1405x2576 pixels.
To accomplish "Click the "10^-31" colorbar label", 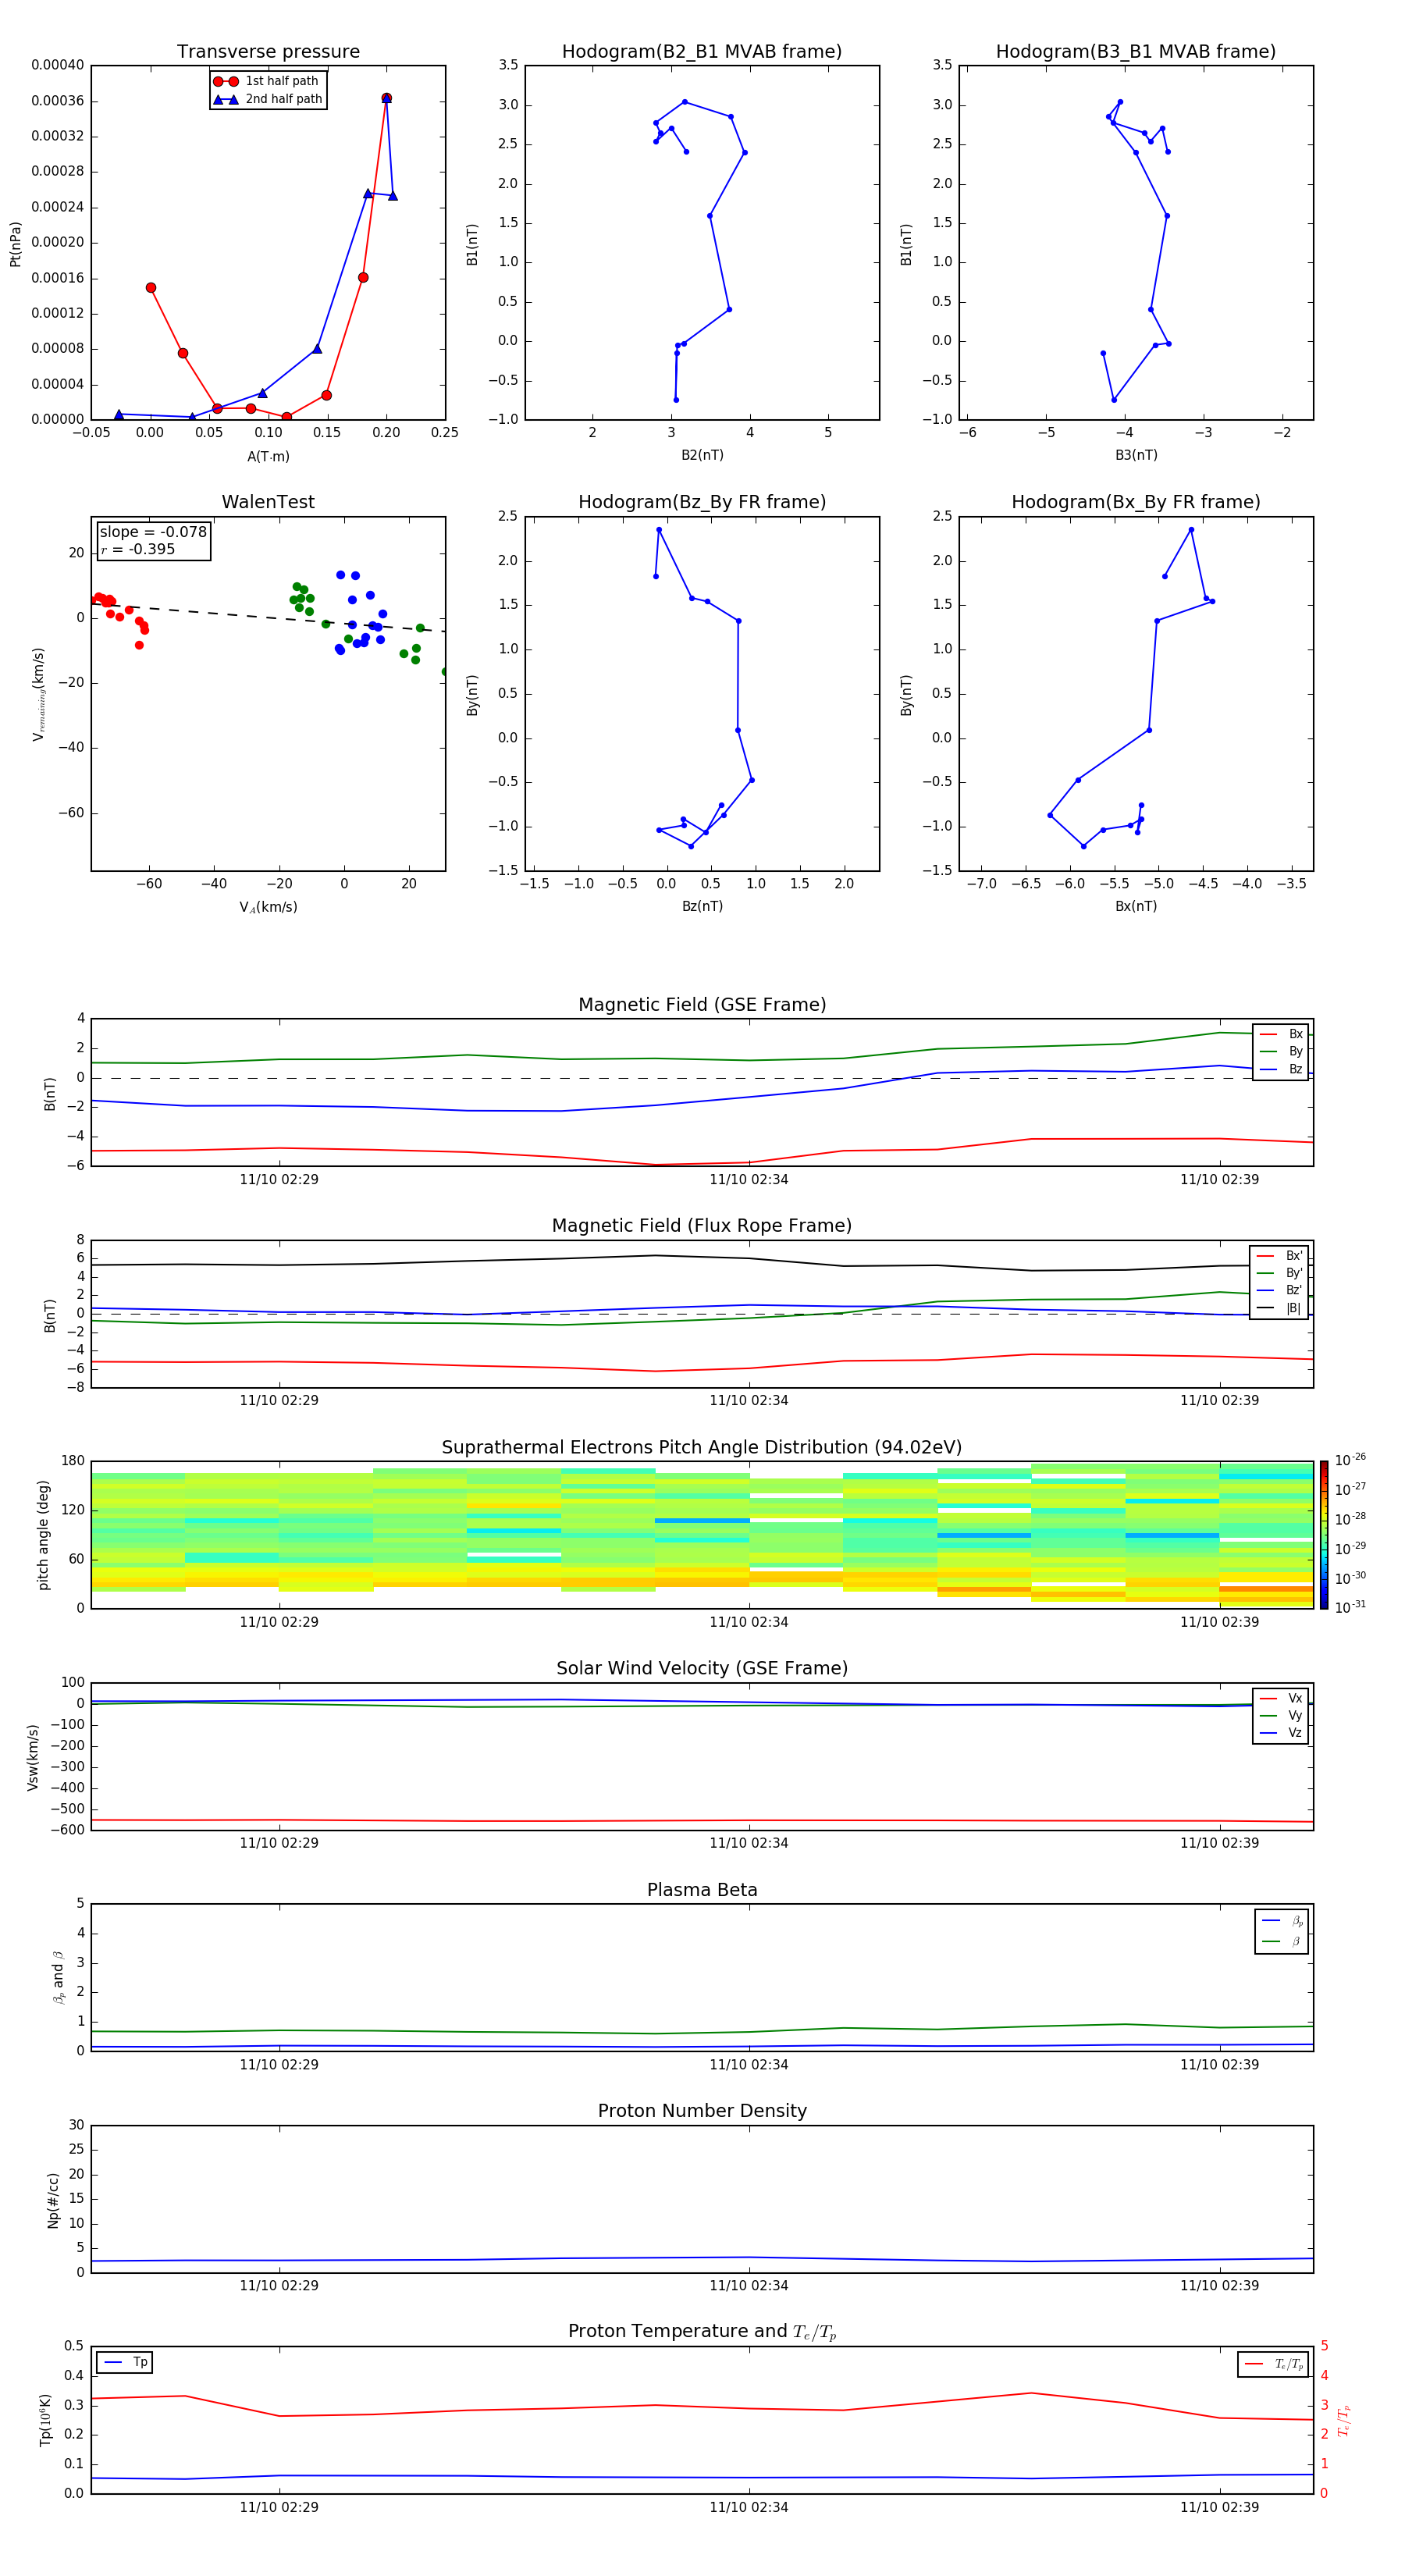I will click(x=1350, y=1607).
